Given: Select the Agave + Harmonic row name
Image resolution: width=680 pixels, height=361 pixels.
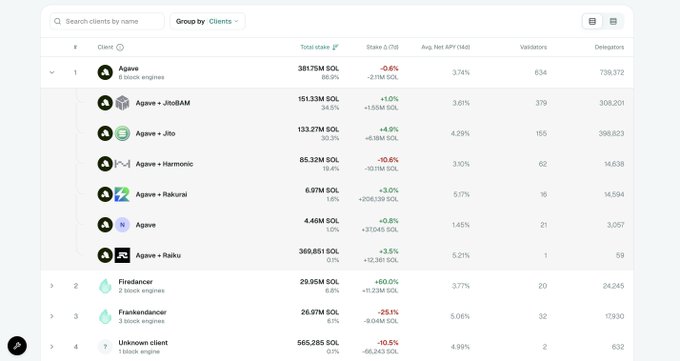Looking at the screenshot, I should click(x=164, y=164).
